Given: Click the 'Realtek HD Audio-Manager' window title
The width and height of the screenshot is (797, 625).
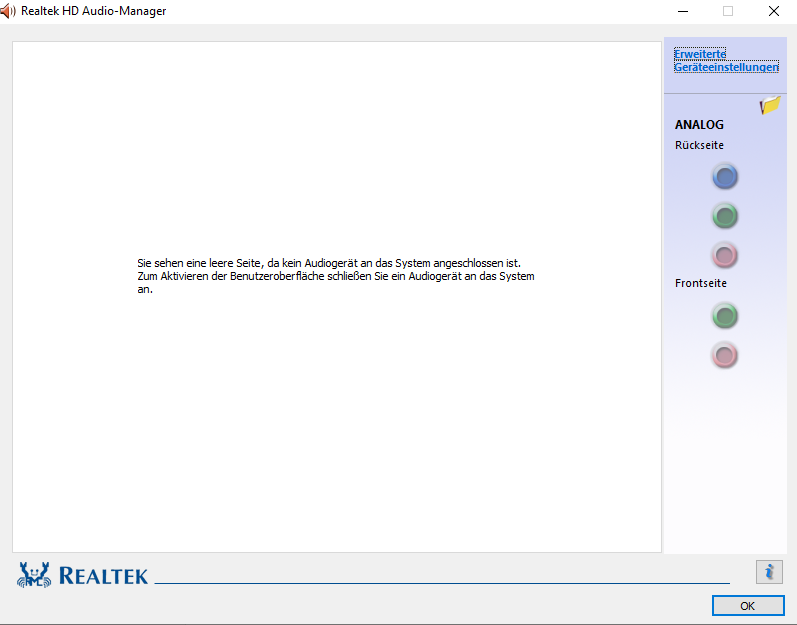Looking at the screenshot, I should (94, 11).
